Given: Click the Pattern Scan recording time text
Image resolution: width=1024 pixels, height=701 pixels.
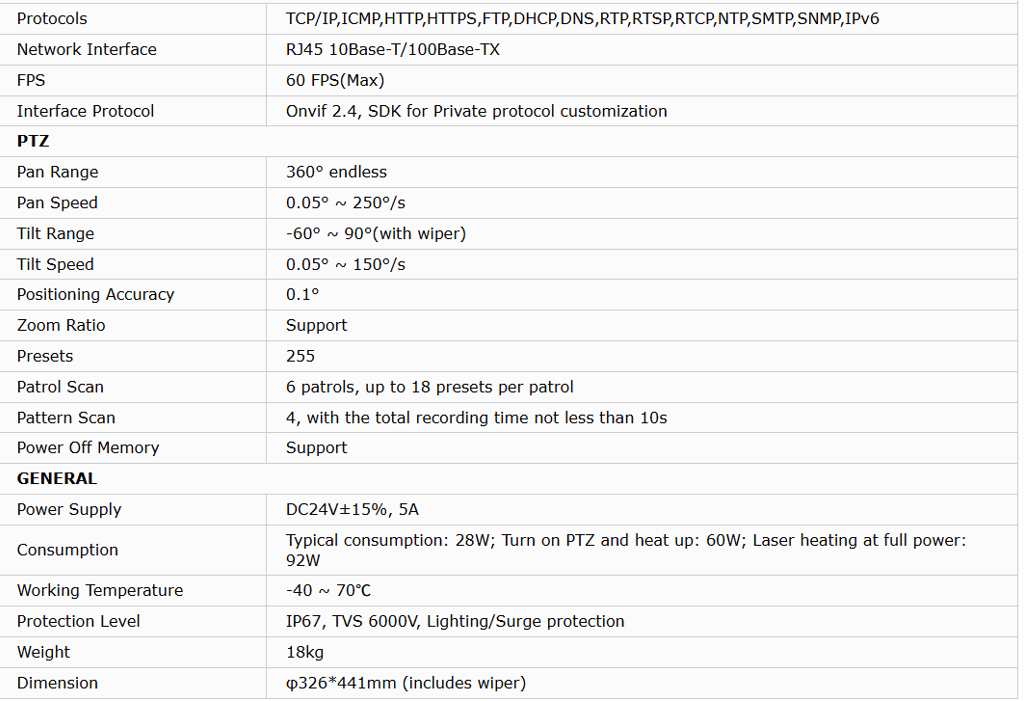Looking at the screenshot, I should pyautogui.click(x=476, y=417).
